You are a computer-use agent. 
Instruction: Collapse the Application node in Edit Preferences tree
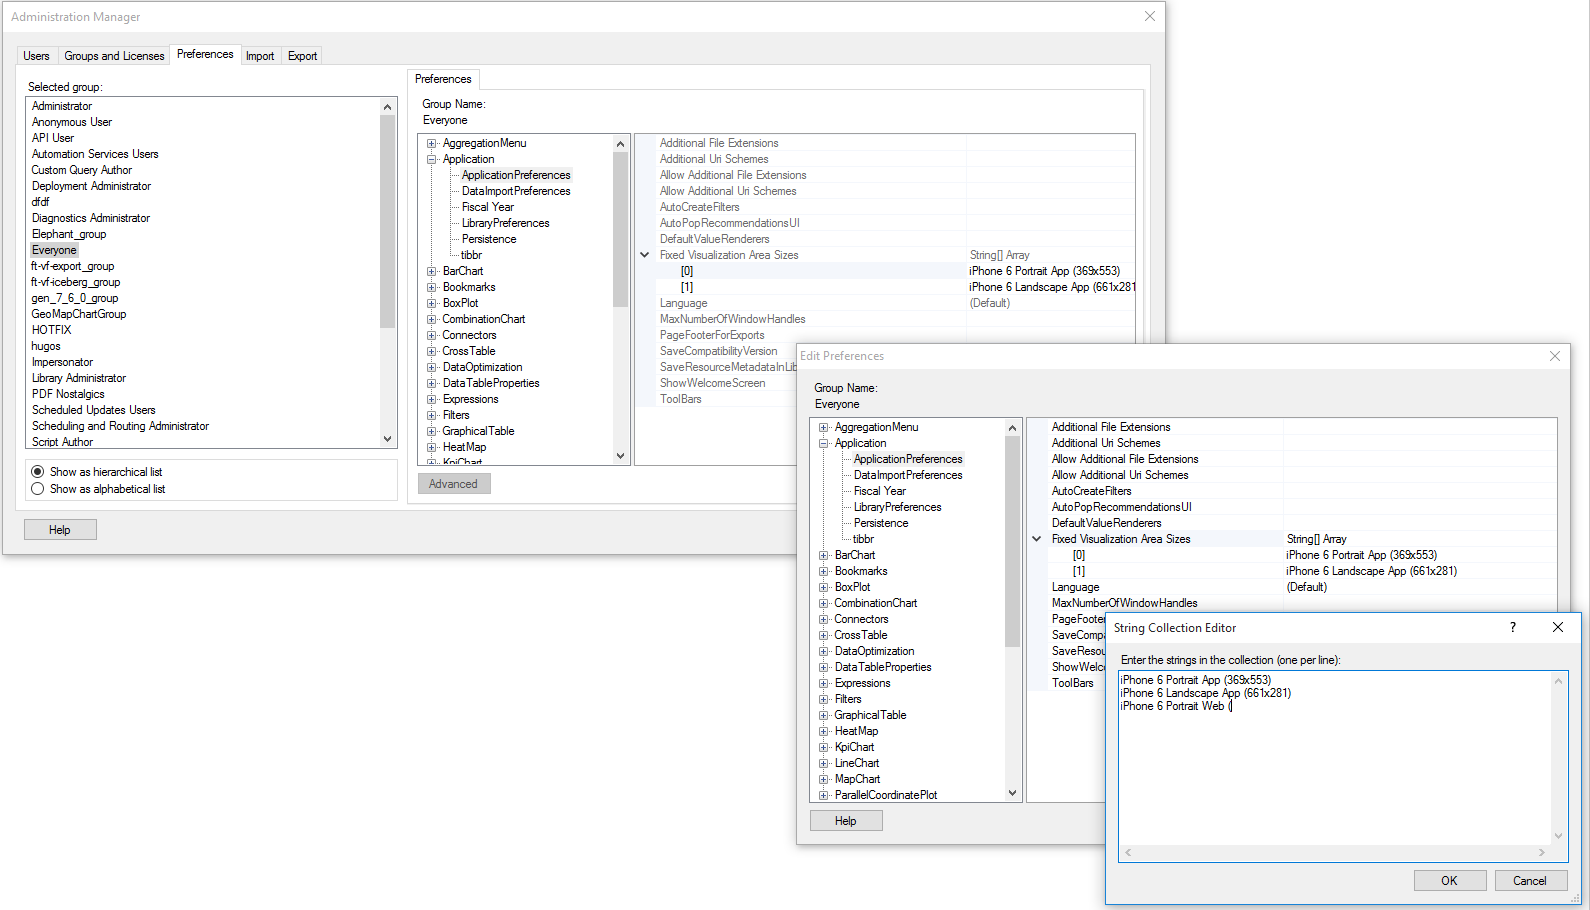pos(824,443)
